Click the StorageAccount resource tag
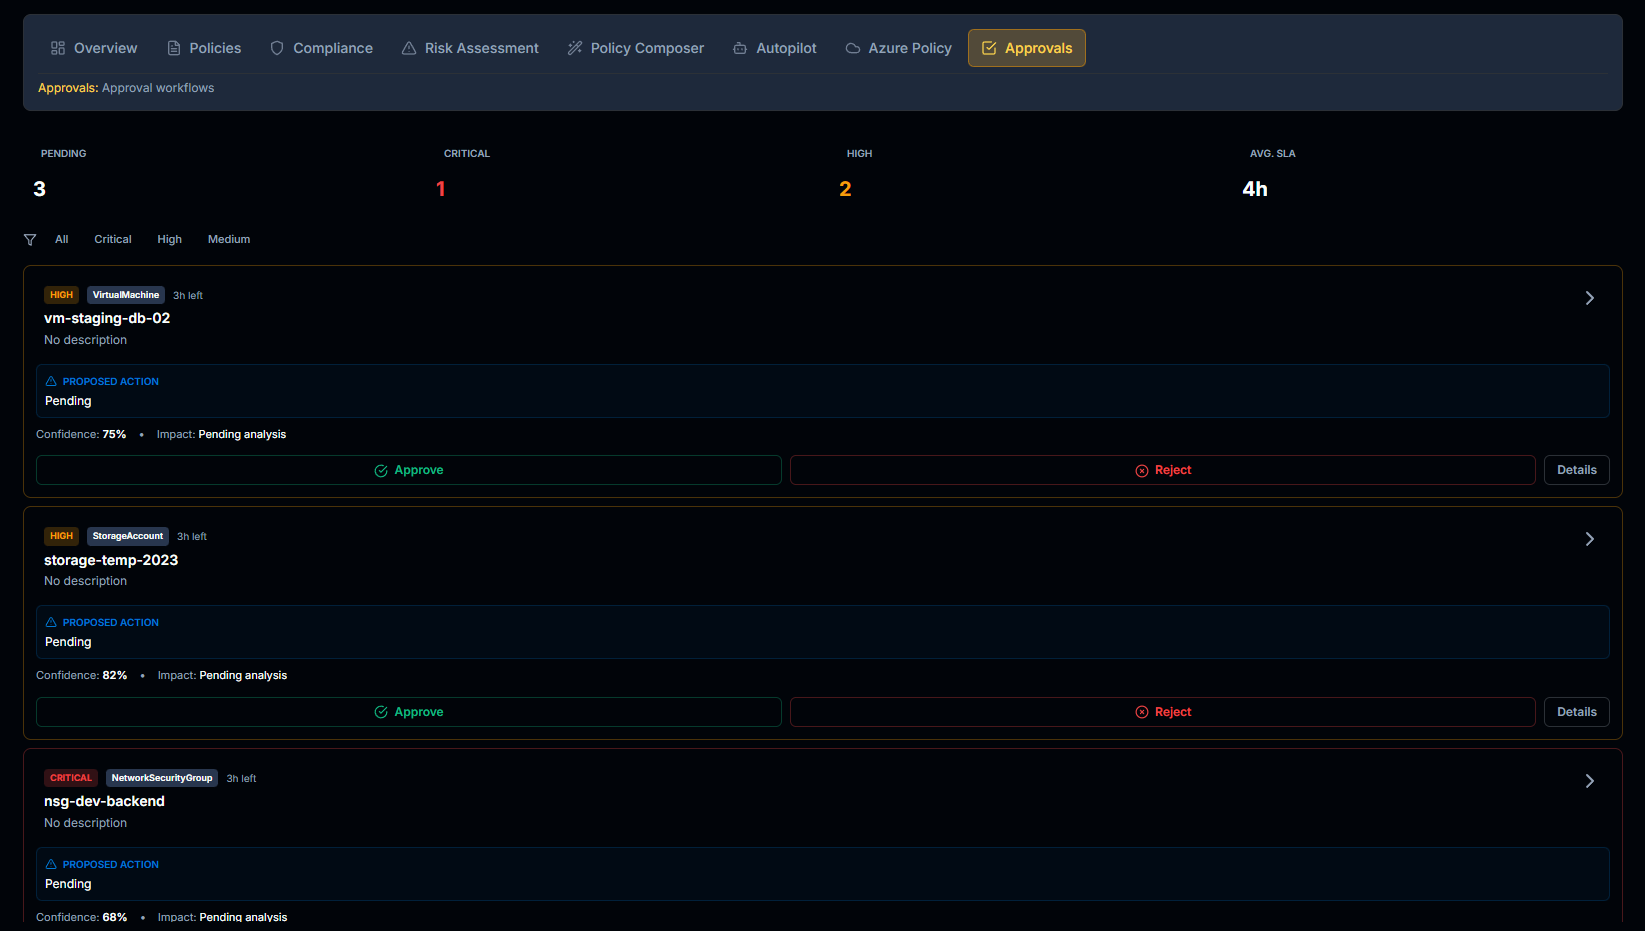Viewport: 1645px width, 931px height. pyautogui.click(x=128, y=536)
